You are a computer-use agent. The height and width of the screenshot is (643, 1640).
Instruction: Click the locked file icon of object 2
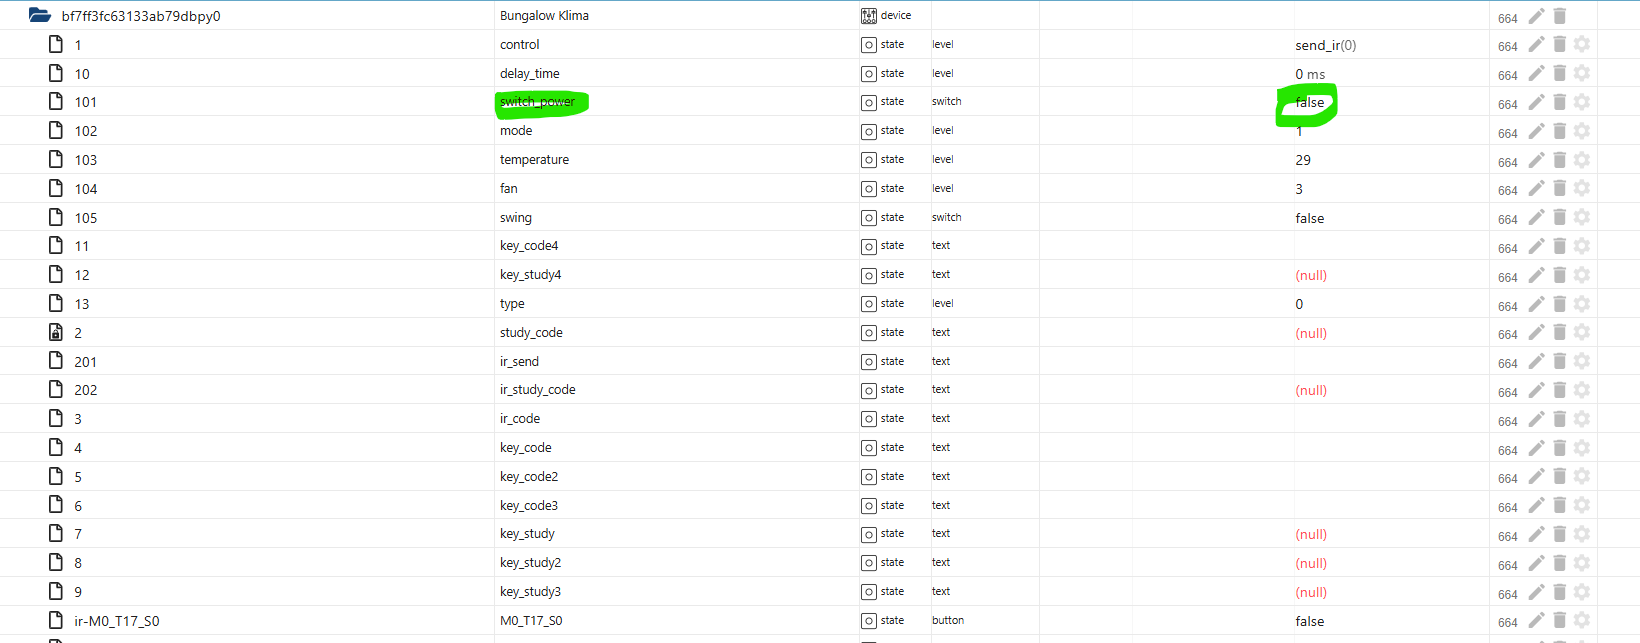coord(56,332)
